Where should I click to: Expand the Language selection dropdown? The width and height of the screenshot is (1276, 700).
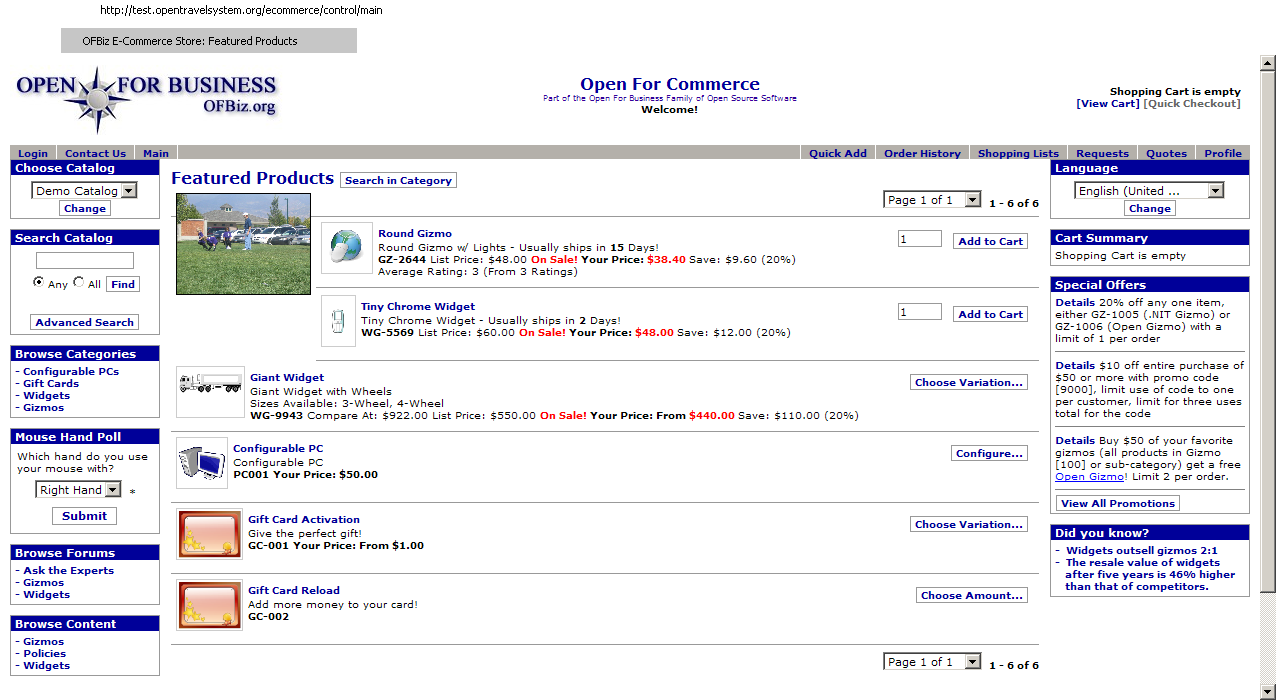tap(1149, 190)
